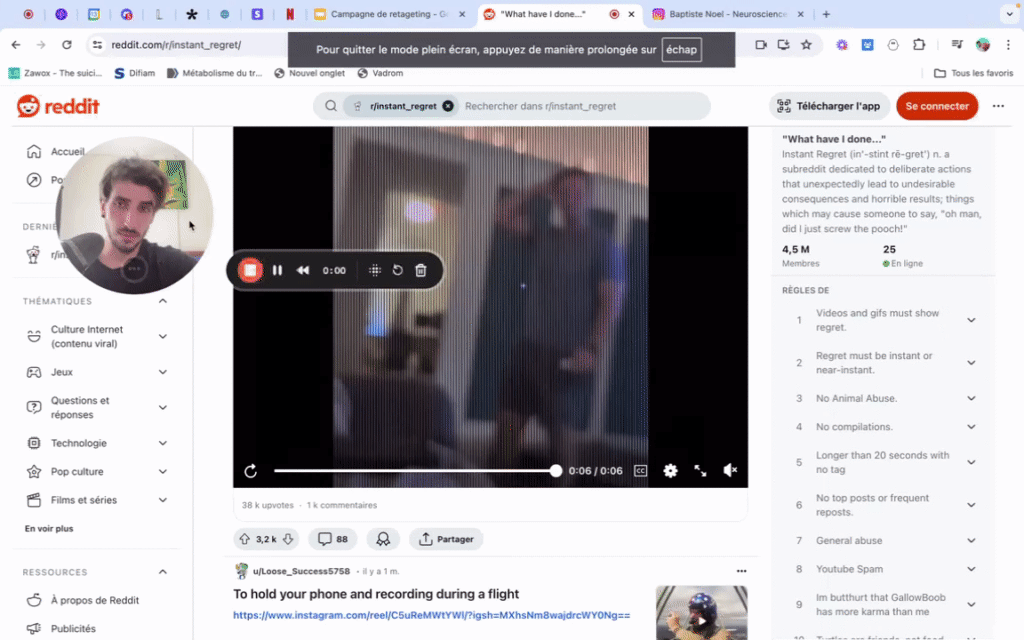Expand rule 1 Videos and gifs must show regret
The height and width of the screenshot is (640, 1024).
[972, 320]
